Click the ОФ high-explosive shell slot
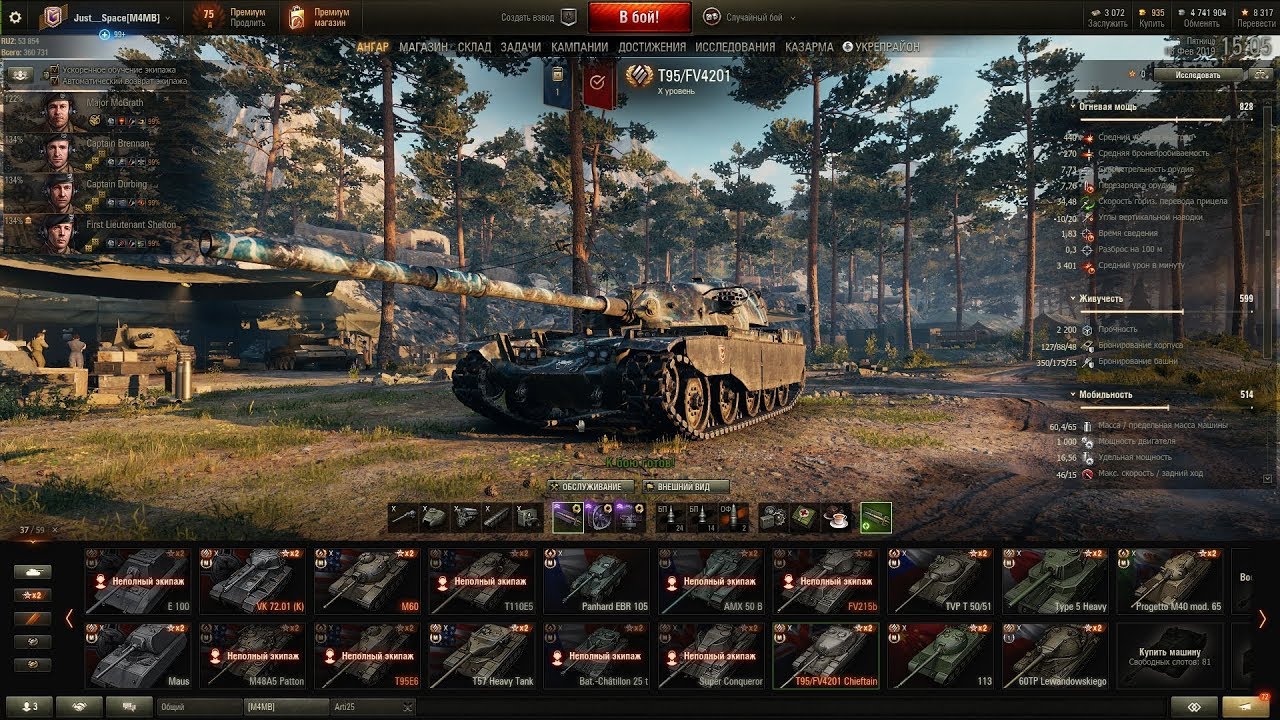The width and height of the screenshot is (1280, 720). pos(734,517)
